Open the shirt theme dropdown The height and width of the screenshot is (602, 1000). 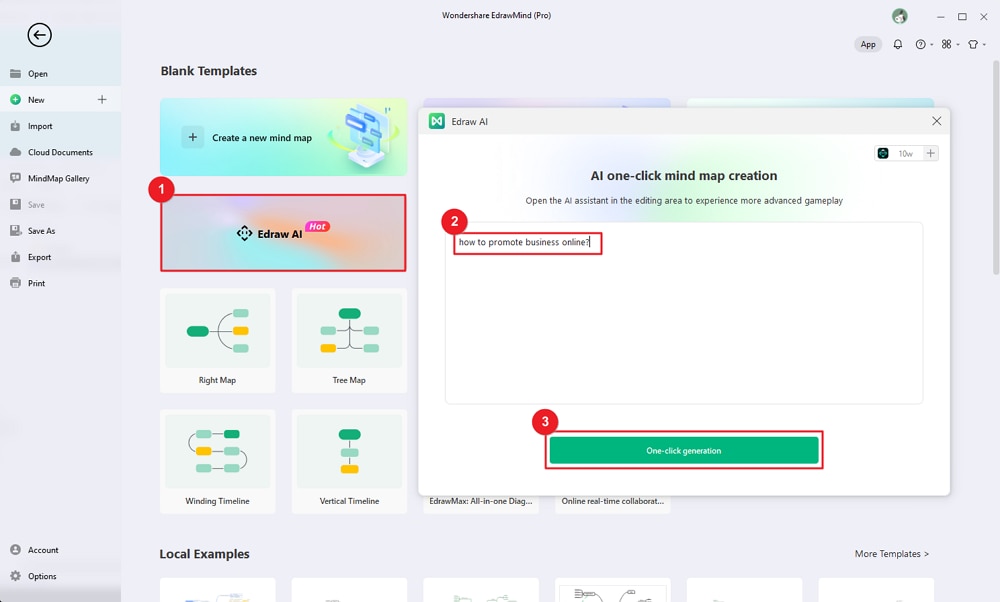976,45
